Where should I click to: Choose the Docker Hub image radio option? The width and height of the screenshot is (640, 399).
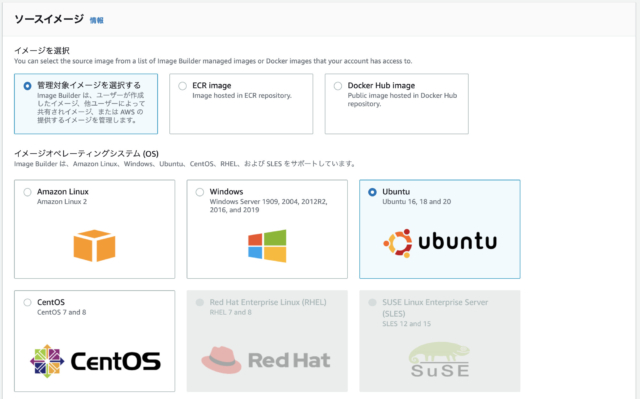338,86
